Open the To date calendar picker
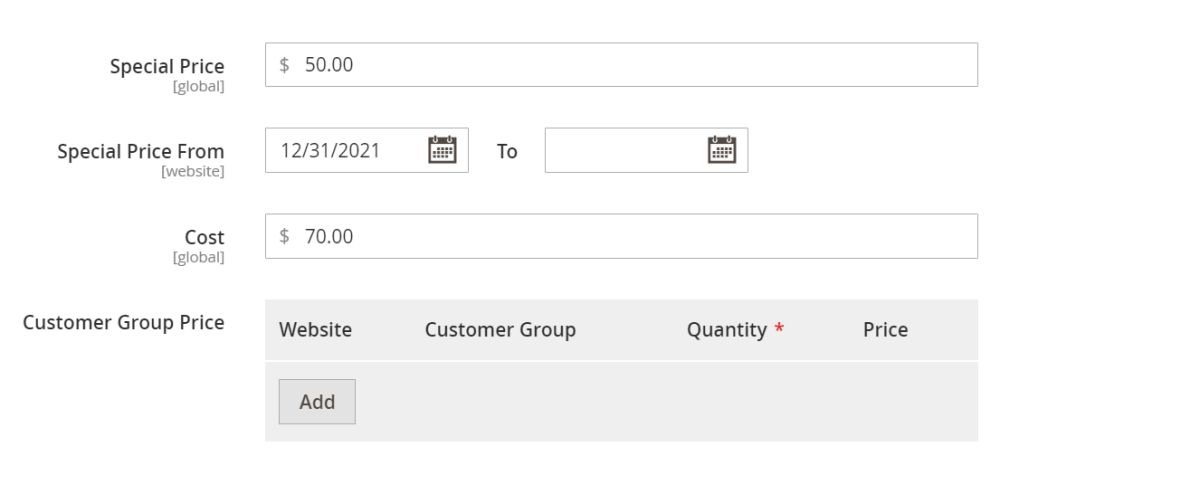Viewport: 1200px width, 494px height. pyautogui.click(x=721, y=150)
